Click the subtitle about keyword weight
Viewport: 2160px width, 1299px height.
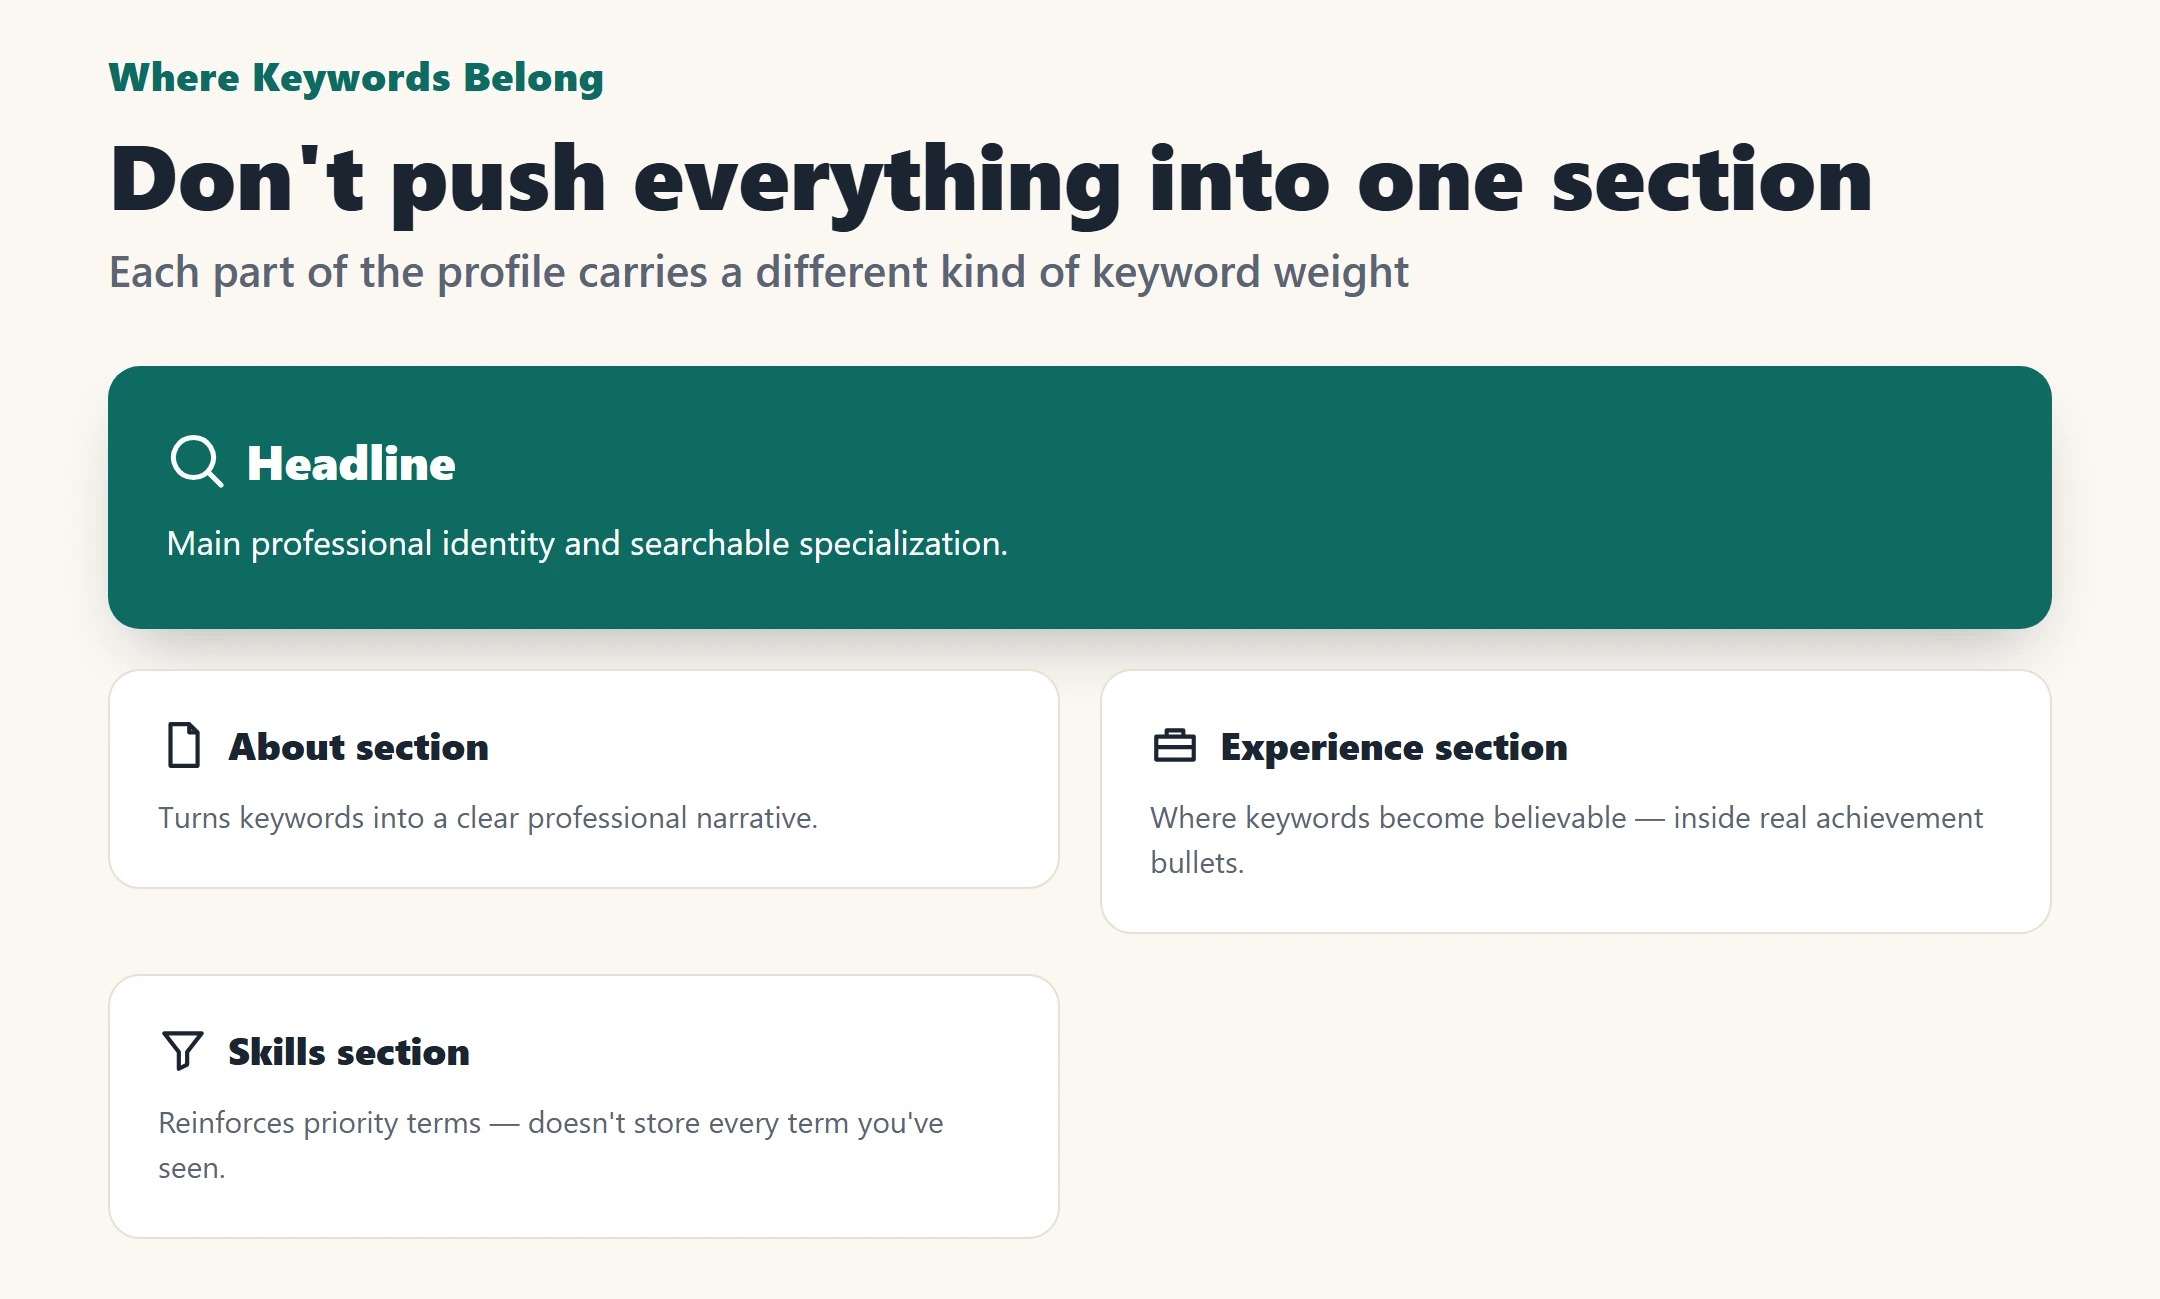pos(759,272)
